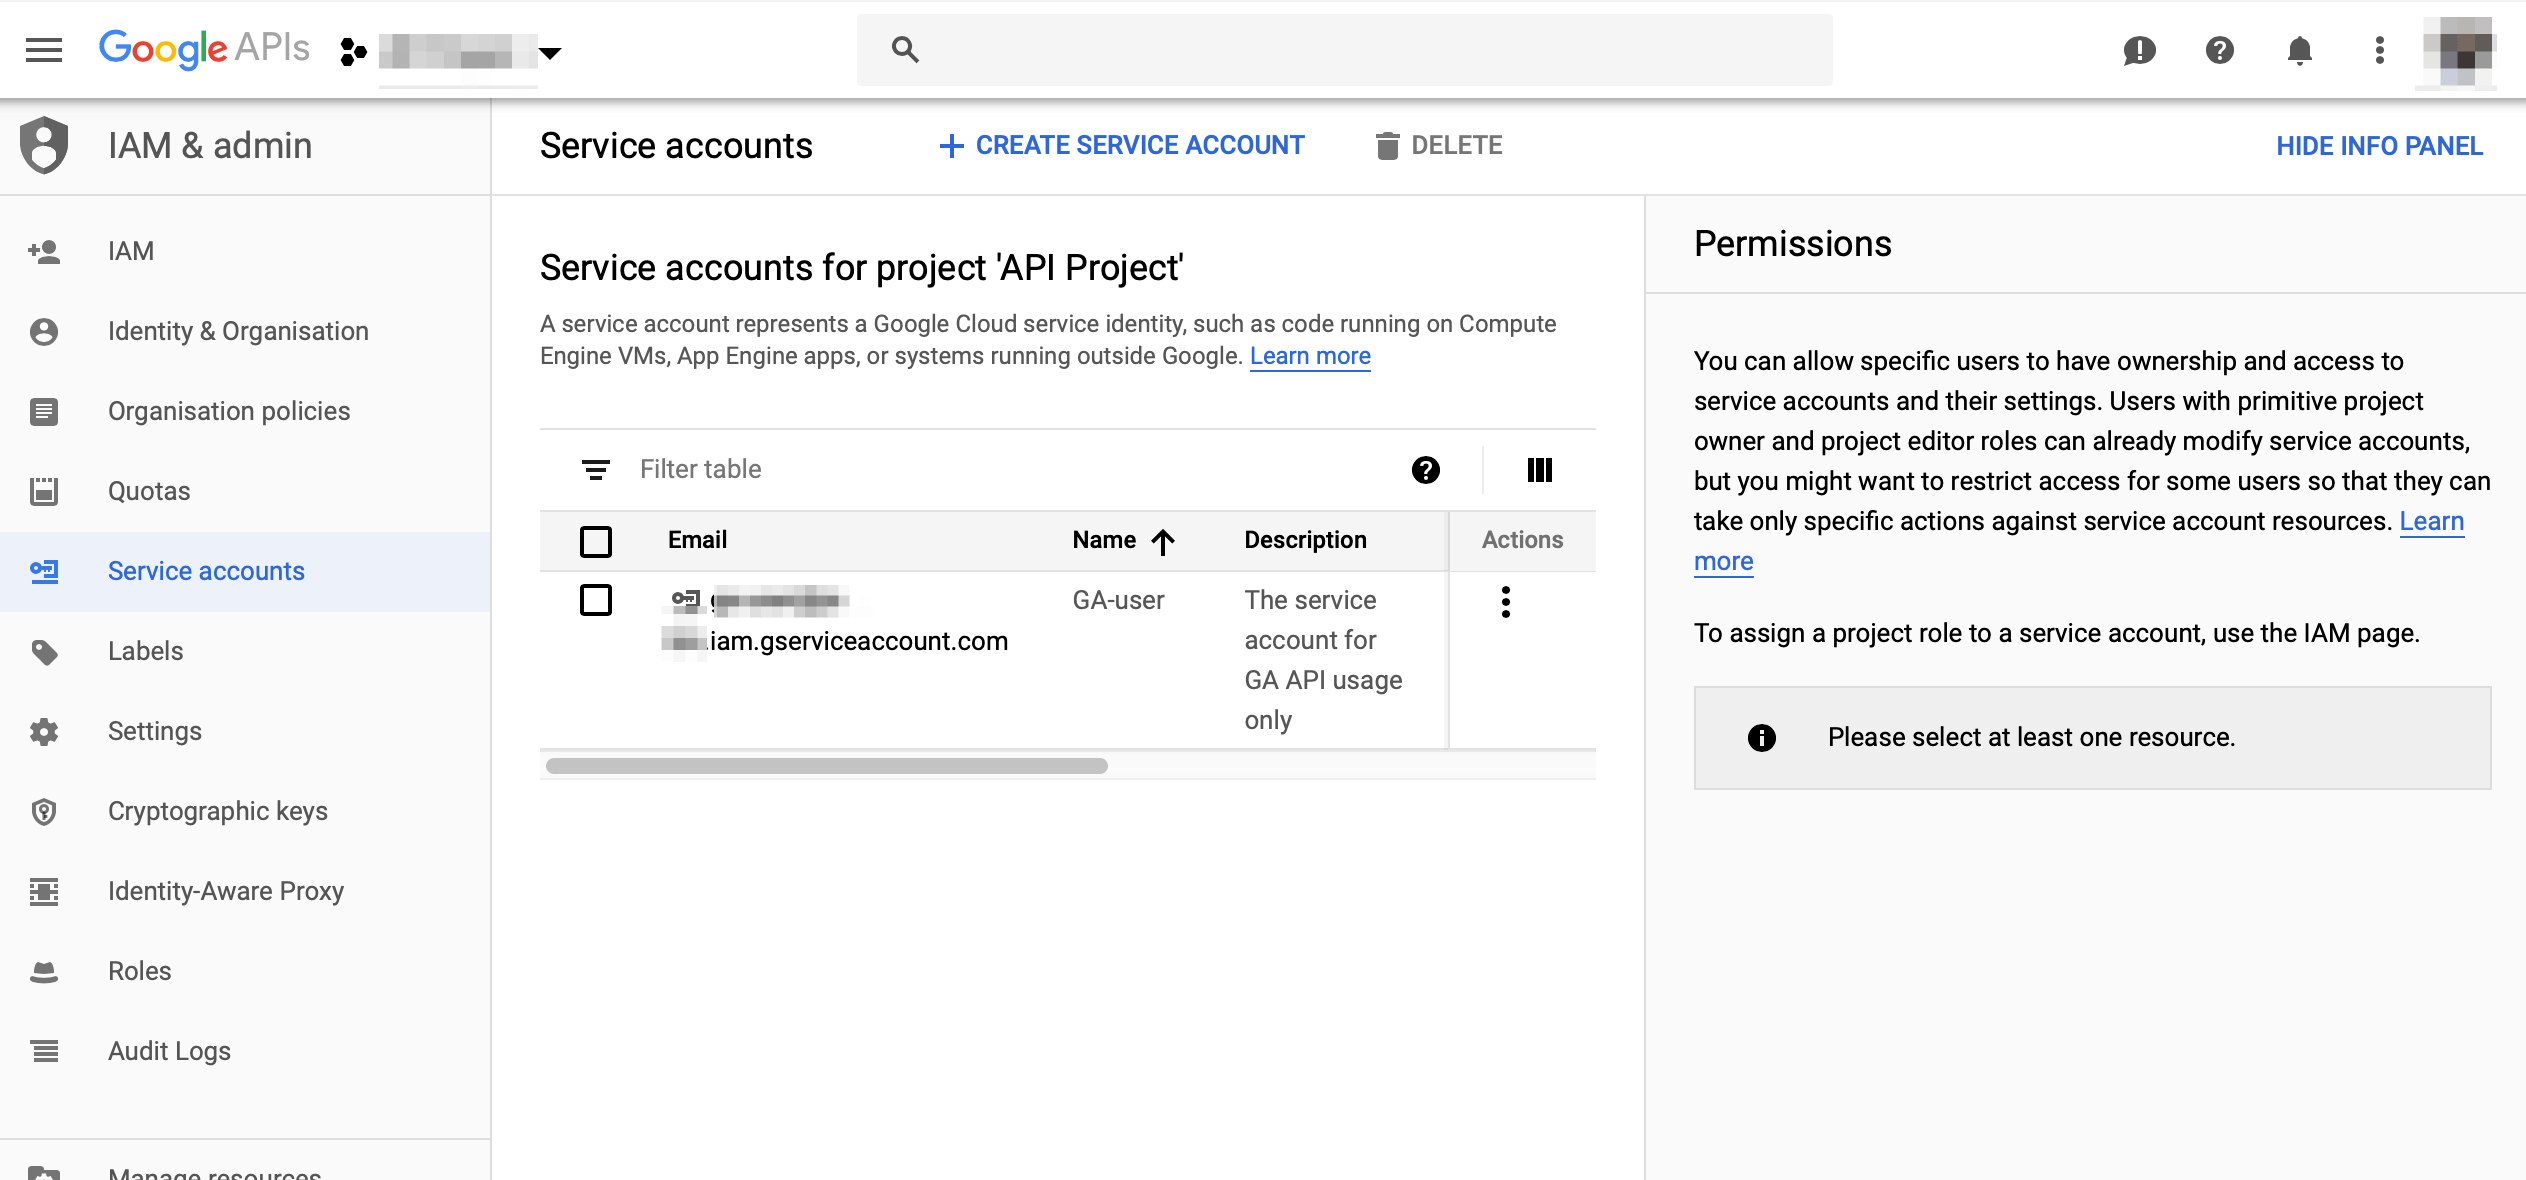The height and width of the screenshot is (1180, 2526).
Task: Click CREATE SERVICE ACCOUNT
Action: tap(1122, 145)
